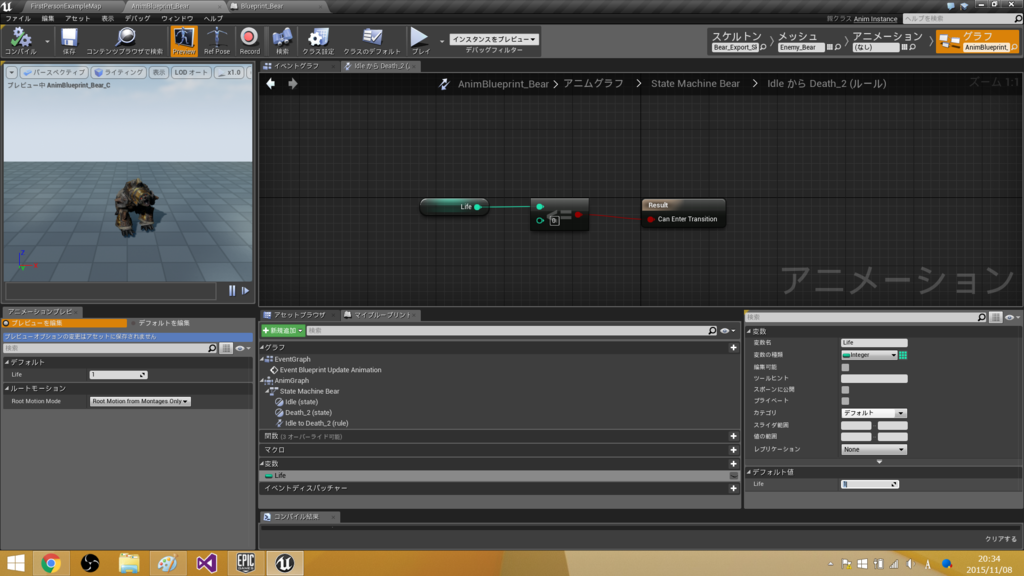Find asset via コンテンツブラウザで検索 icon

124,40
